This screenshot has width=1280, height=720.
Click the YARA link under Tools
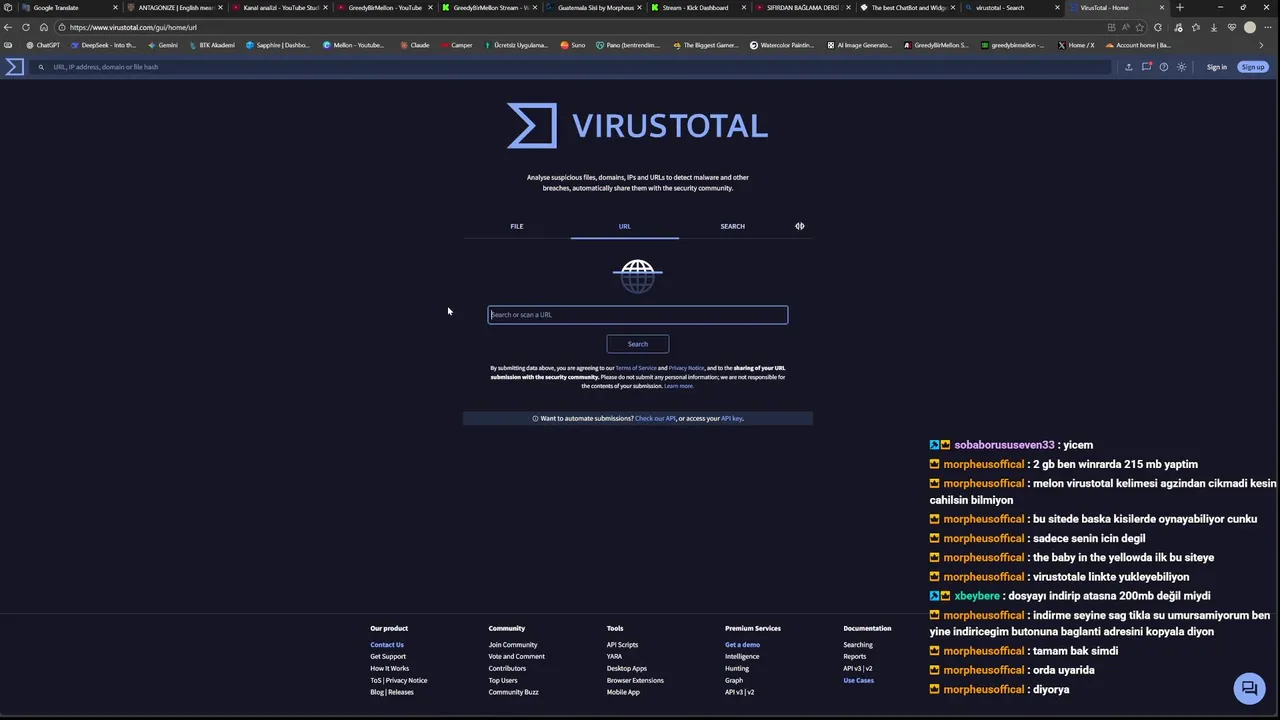(614, 657)
